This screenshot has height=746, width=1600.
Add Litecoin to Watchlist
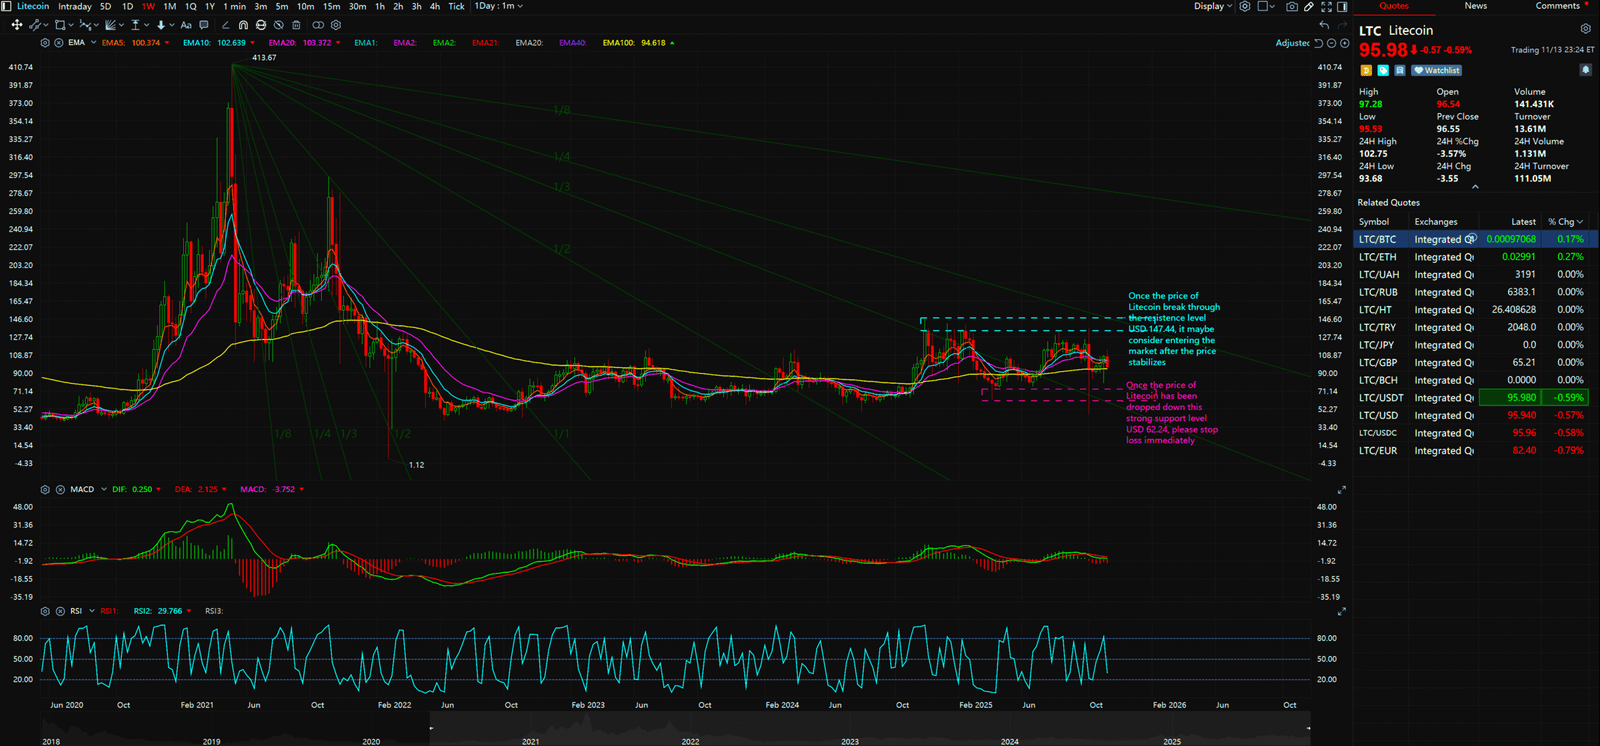(1437, 70)
